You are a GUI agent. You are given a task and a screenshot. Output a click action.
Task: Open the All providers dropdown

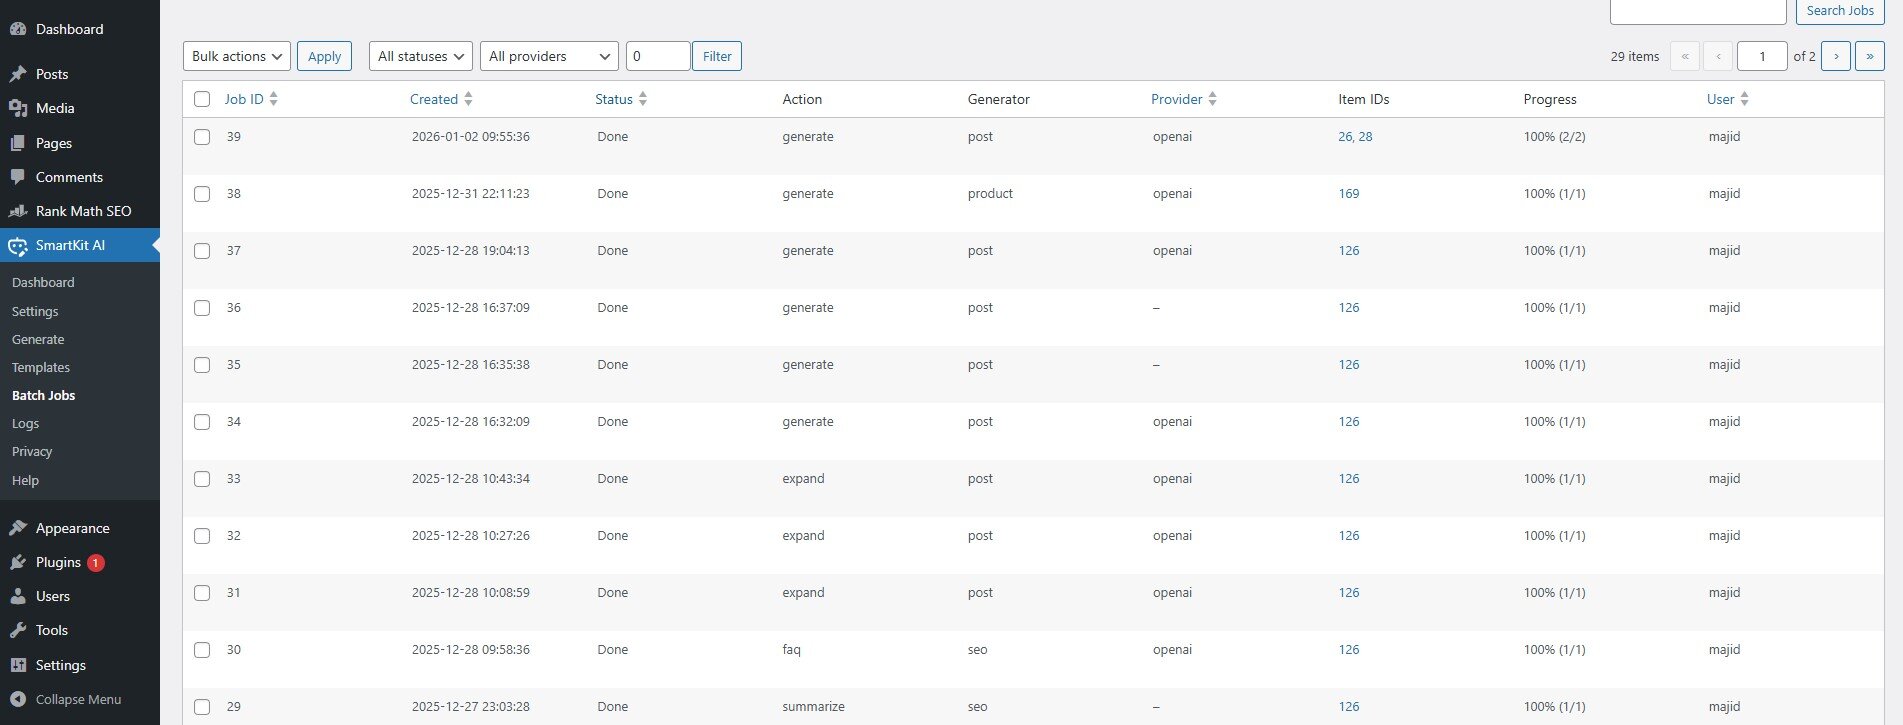[549, 56]
